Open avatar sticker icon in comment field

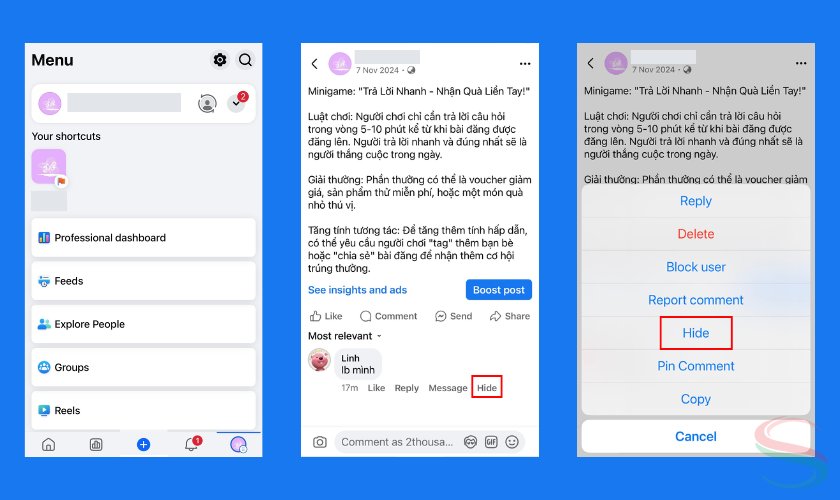pos(470,442)
